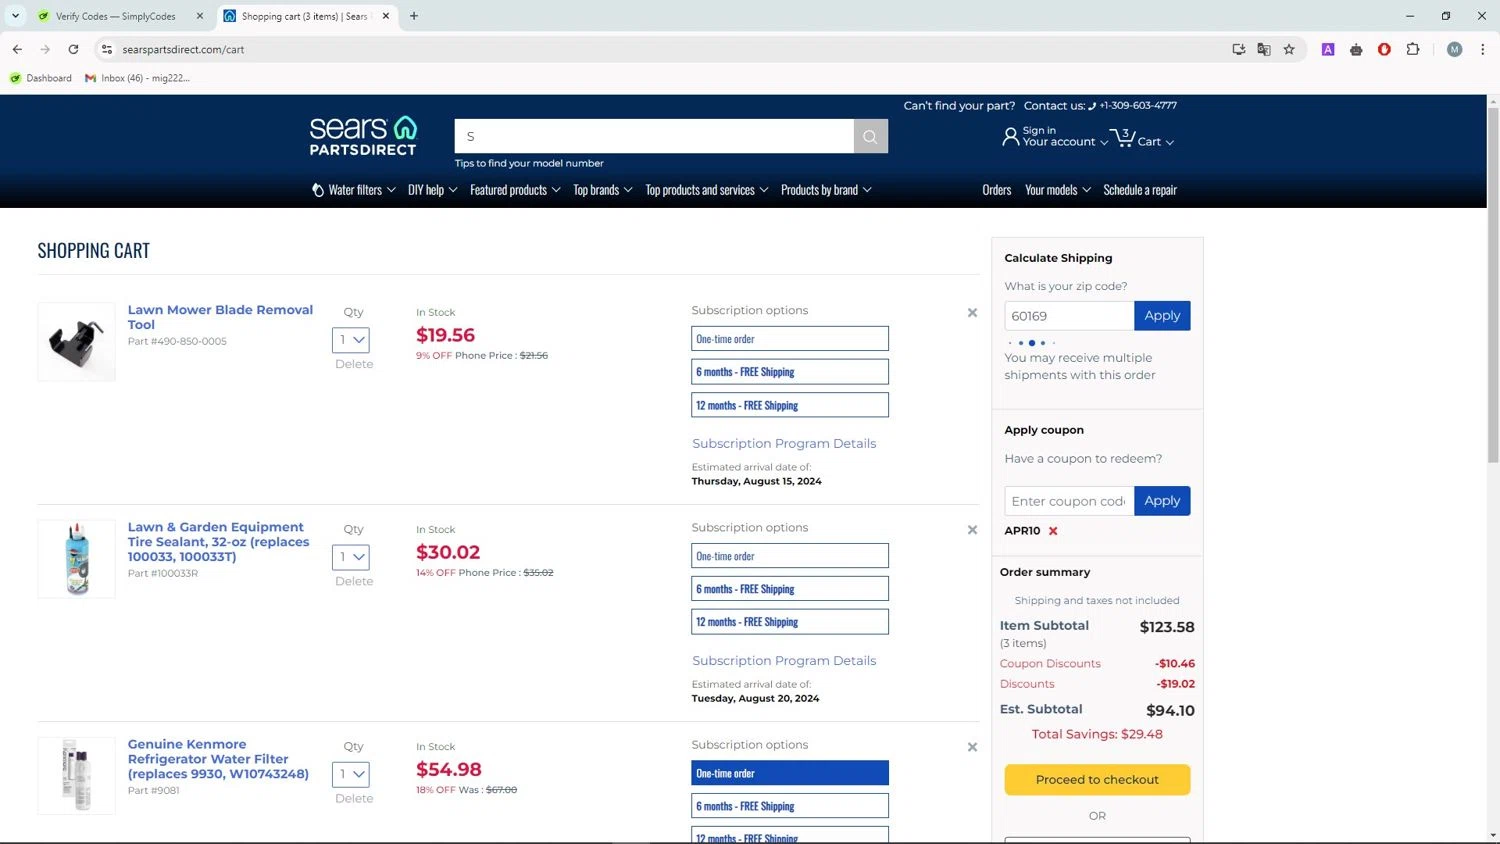This screenshot has height=844, width=1500.
Task: Expand the DIY help menu
Action: pyautogui.click(x=432, y=190)
